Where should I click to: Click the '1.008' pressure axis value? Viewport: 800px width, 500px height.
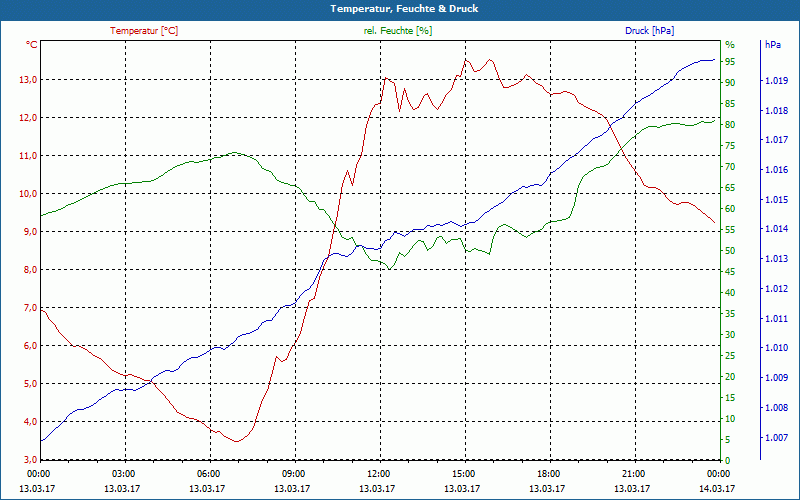point(776,408)
